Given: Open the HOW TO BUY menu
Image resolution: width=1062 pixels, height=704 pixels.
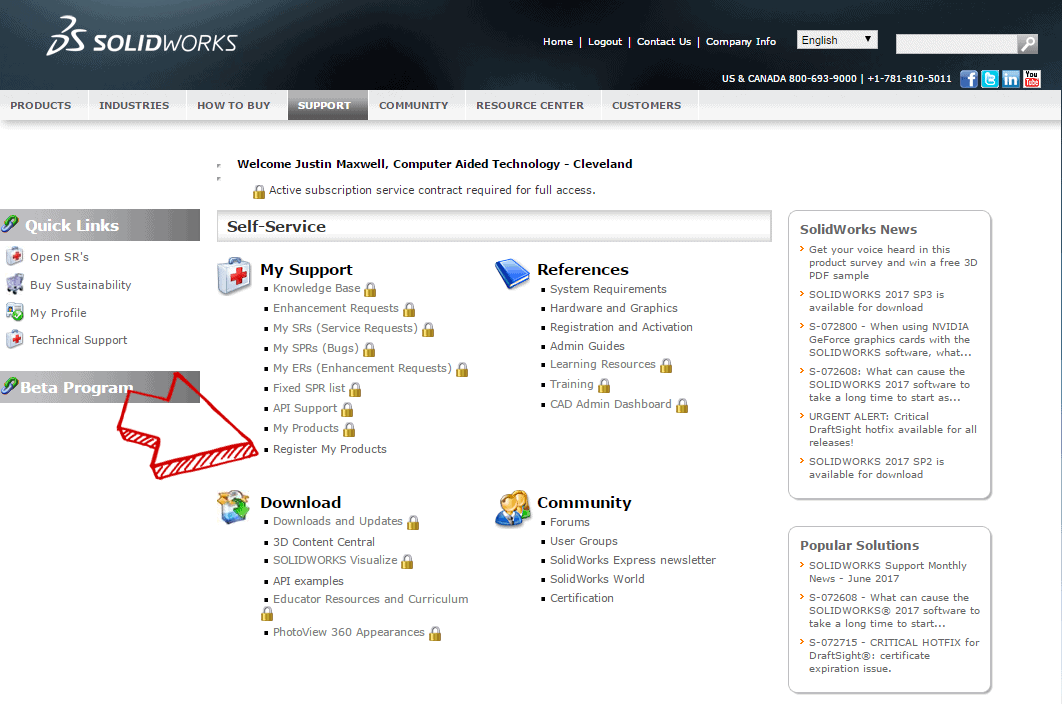Looking at the screenshot, I should (x=234, y=105).
